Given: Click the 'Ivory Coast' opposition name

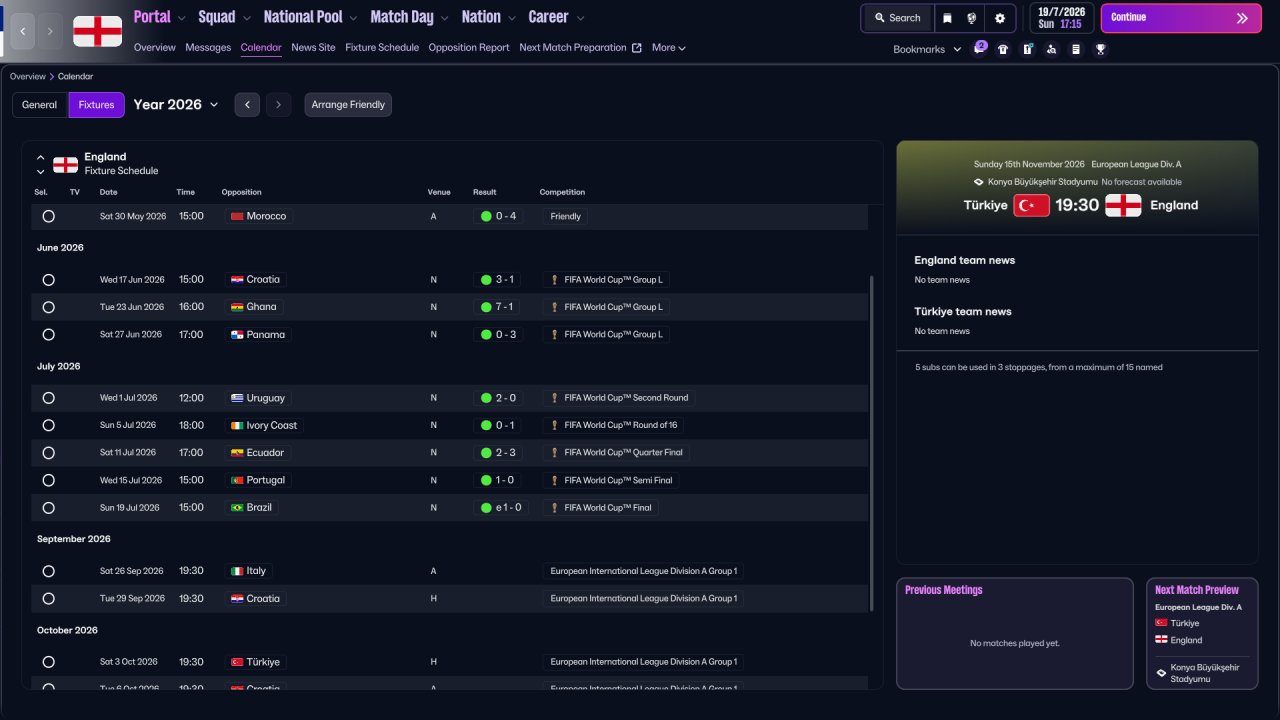Looking at the screenshot, I should (272, 425).
